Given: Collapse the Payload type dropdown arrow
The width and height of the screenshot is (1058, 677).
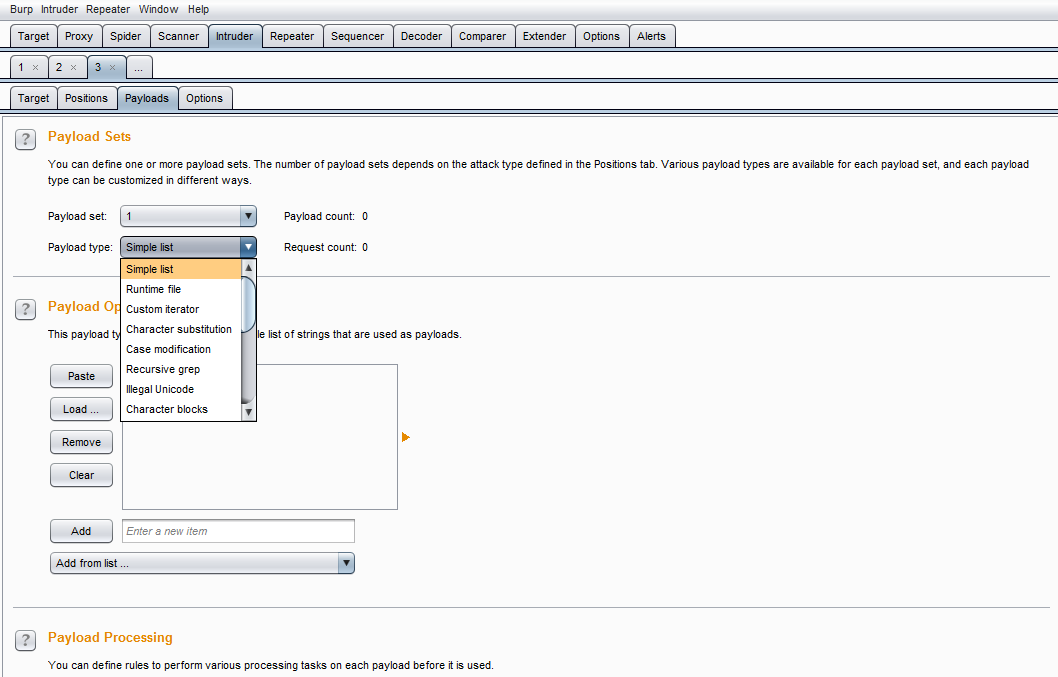Looking at the screenshot, I should [x=248, y=247].
